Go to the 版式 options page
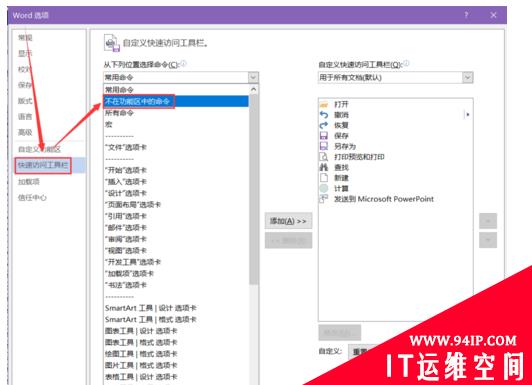 (25, 101)
